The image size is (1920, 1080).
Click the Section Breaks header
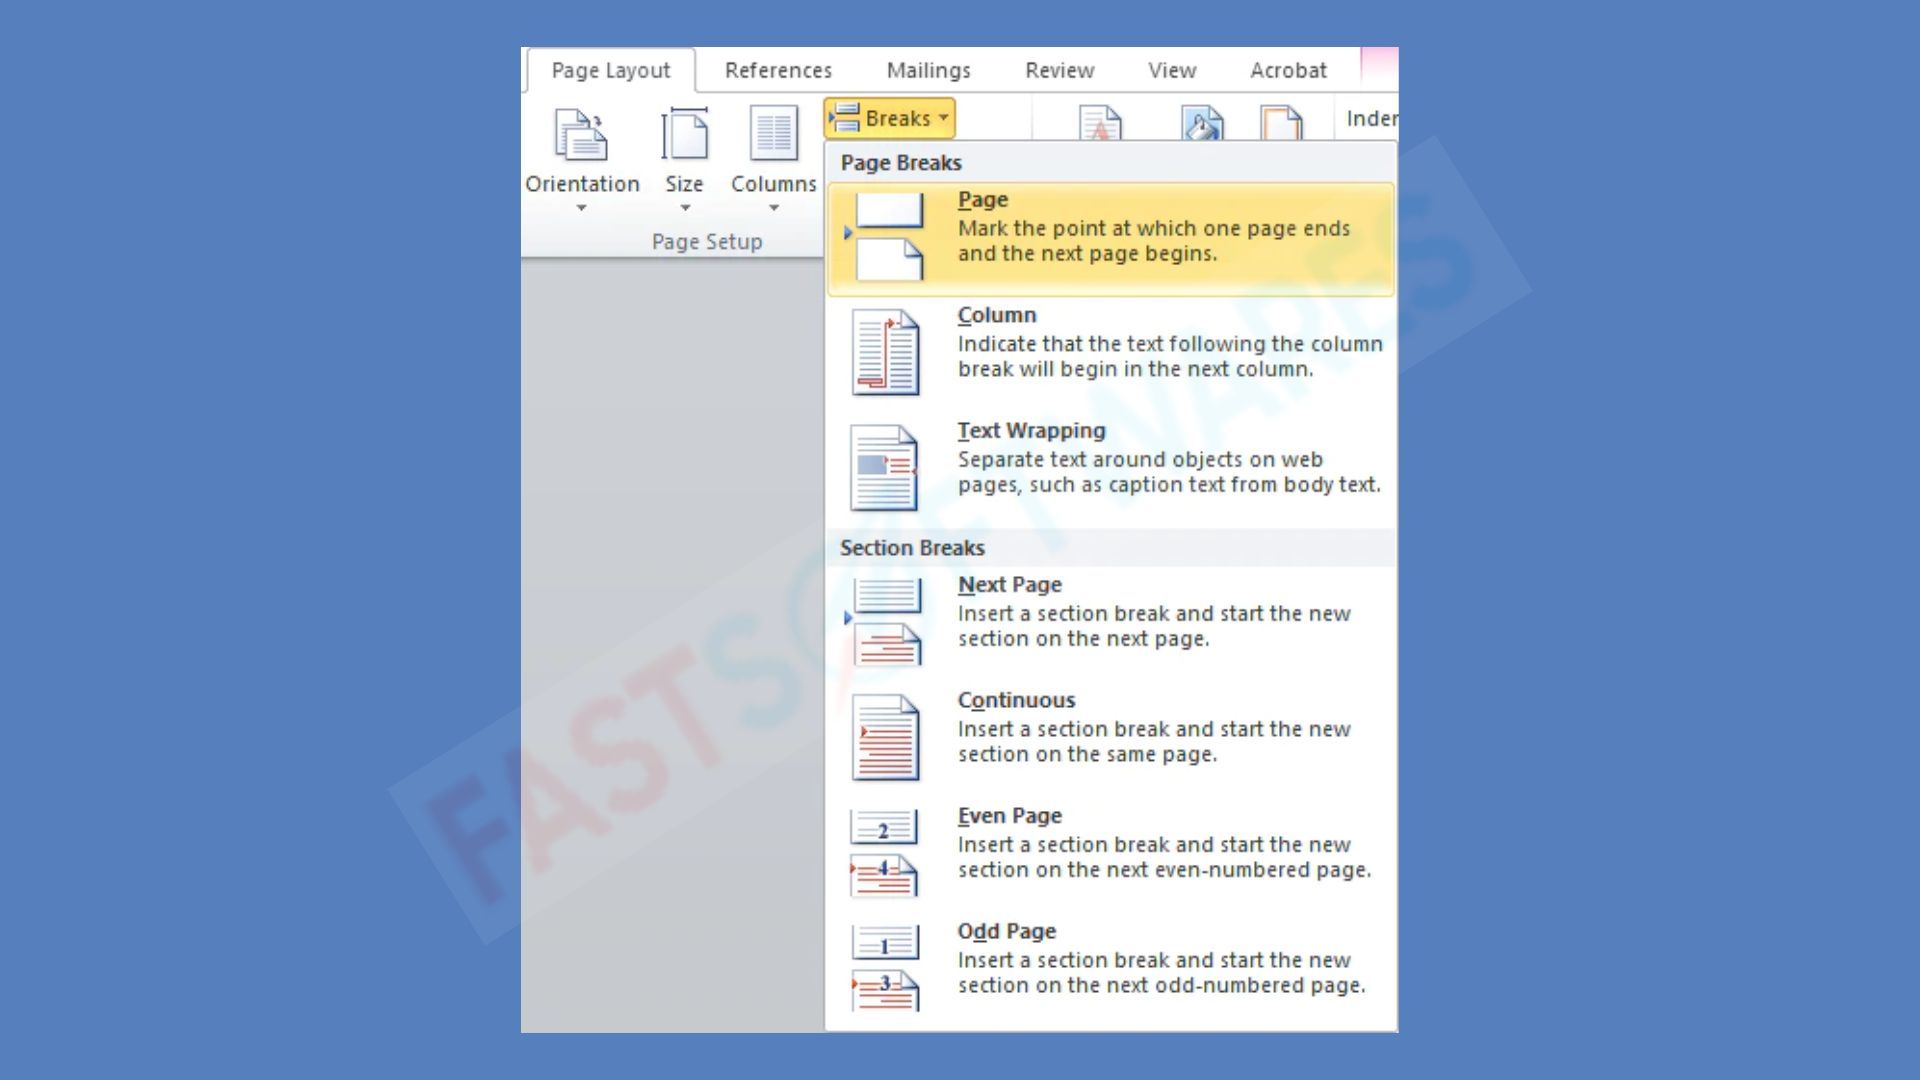pyautogui.click(x=912, y=548)
